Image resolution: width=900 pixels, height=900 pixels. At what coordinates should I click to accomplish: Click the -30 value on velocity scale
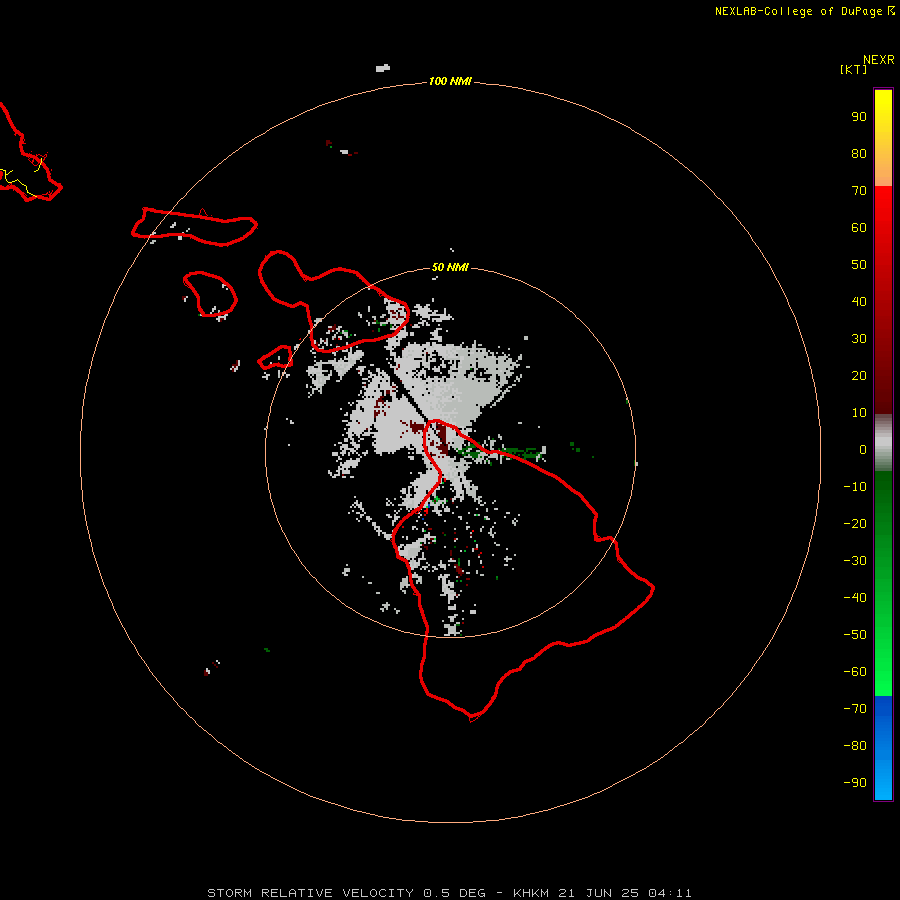[x=855, y=561]
